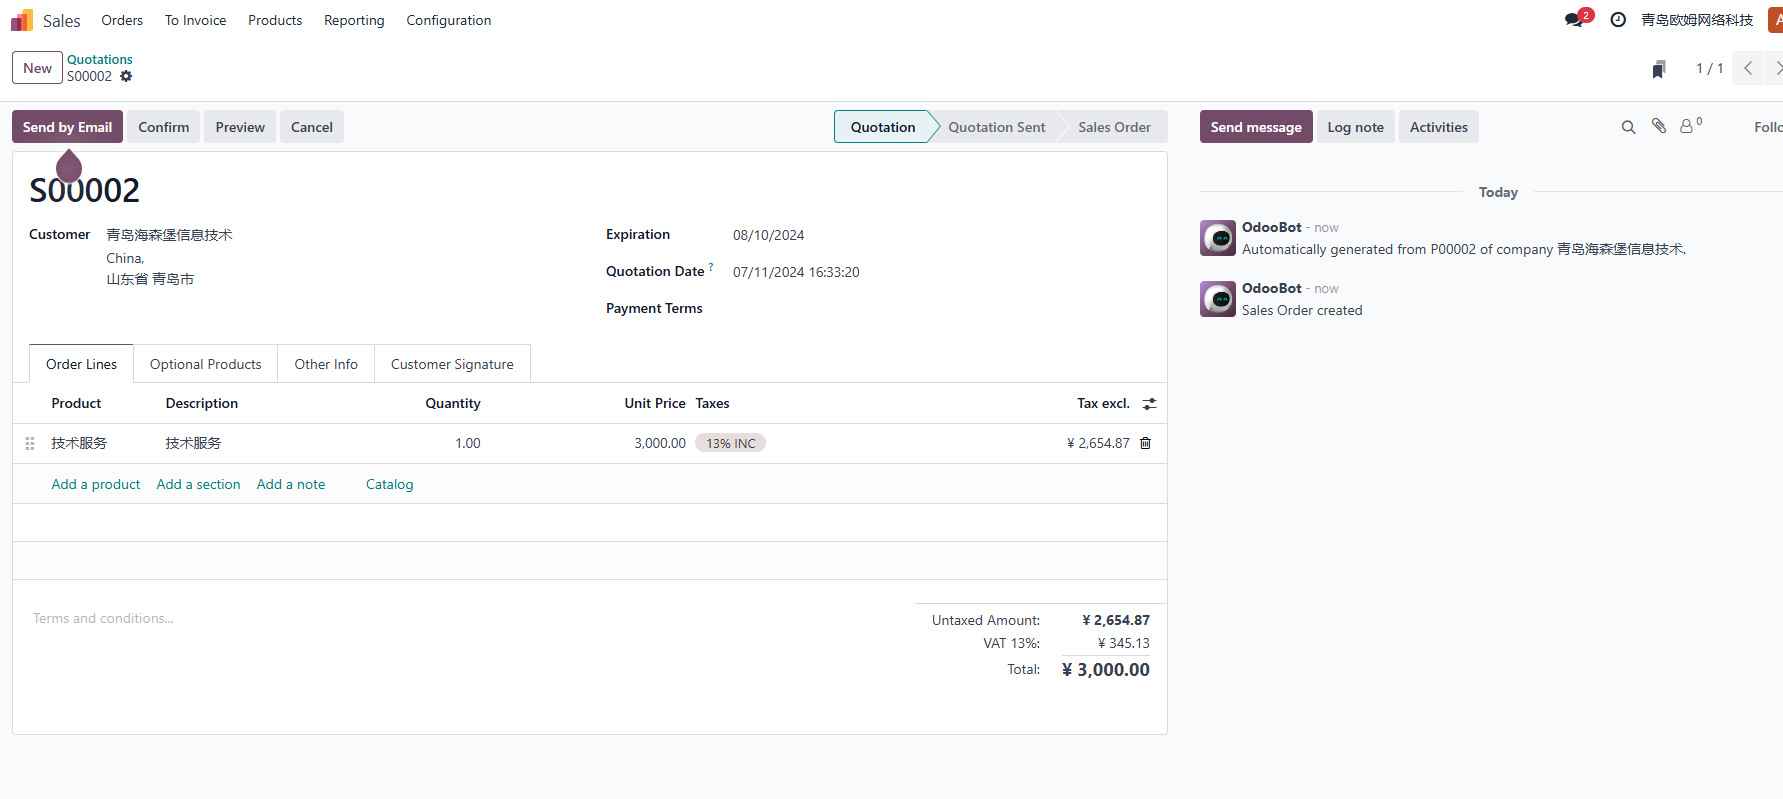
Task: Open attachments paperclip icon in chatter
Action: [x=1659, y=126]
